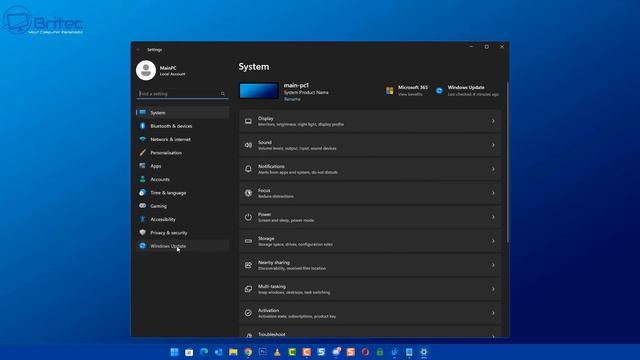Open Accessibility settings

[182, 219]
